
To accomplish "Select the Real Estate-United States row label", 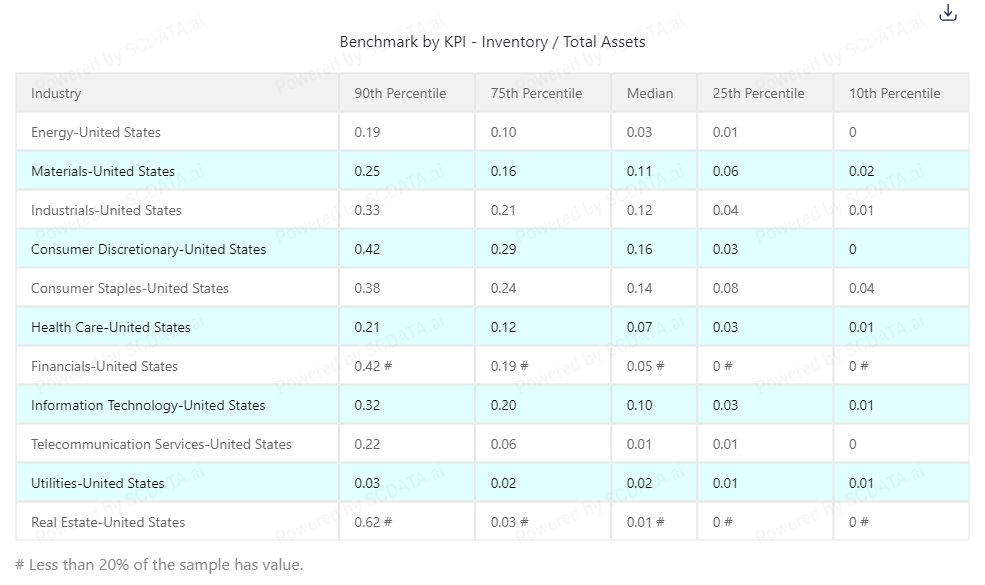I will coord(108,522).
